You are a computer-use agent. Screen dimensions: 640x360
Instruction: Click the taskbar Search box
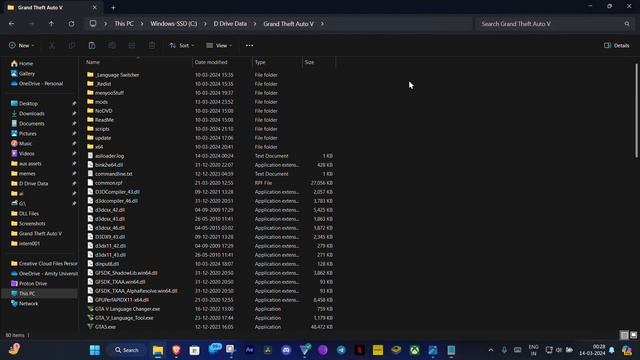pyautogui.click(x=127, y=350)
